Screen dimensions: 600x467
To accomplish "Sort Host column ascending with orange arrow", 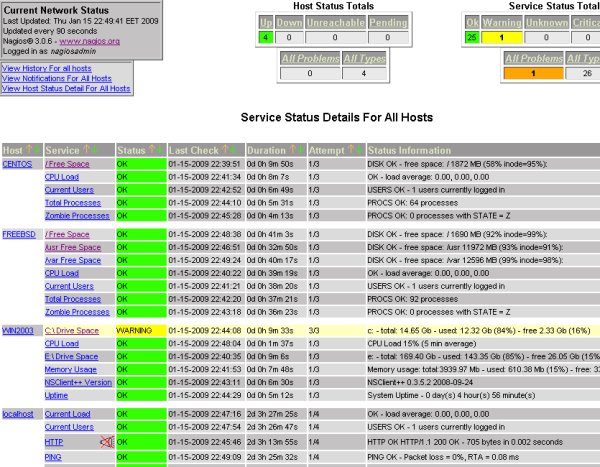I will tap(29, 150).
